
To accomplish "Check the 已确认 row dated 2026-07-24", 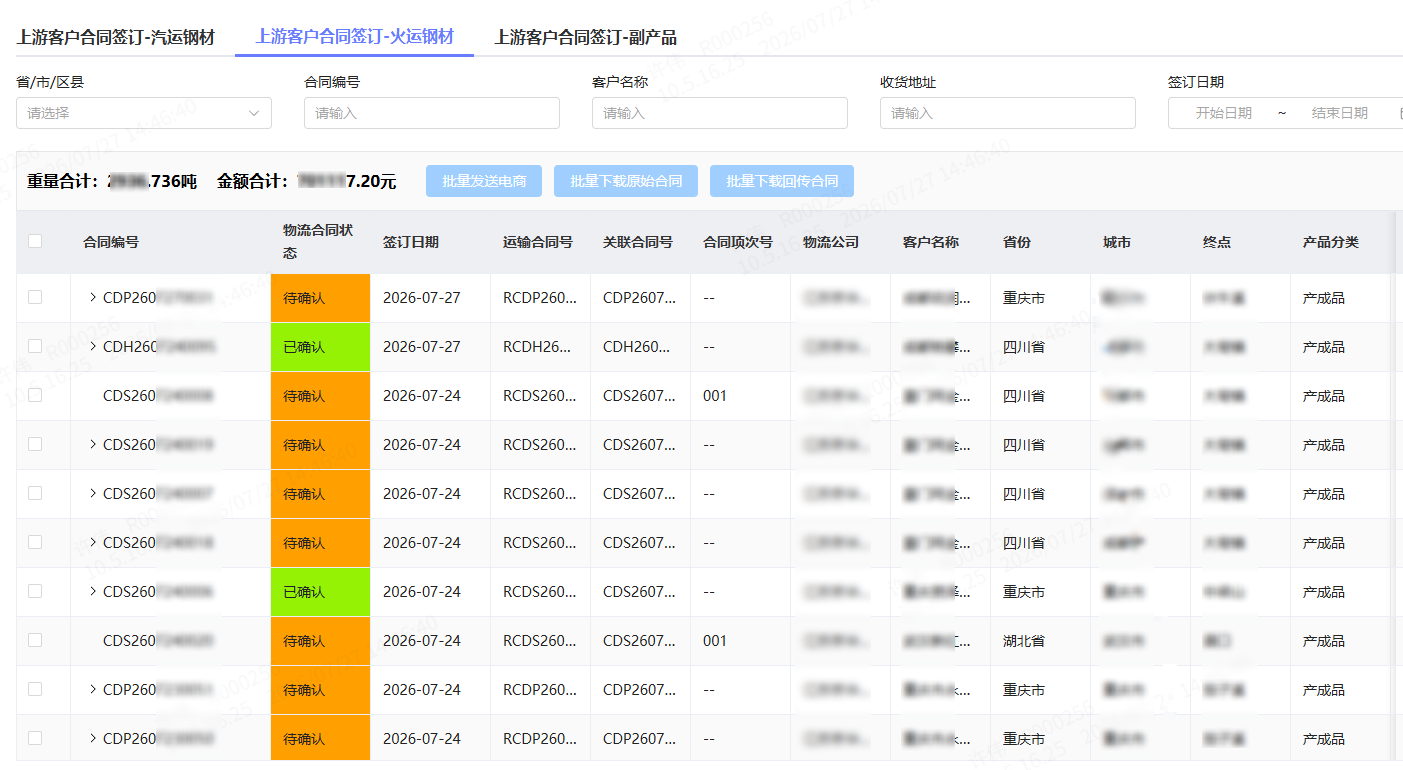I will (35, 591).
